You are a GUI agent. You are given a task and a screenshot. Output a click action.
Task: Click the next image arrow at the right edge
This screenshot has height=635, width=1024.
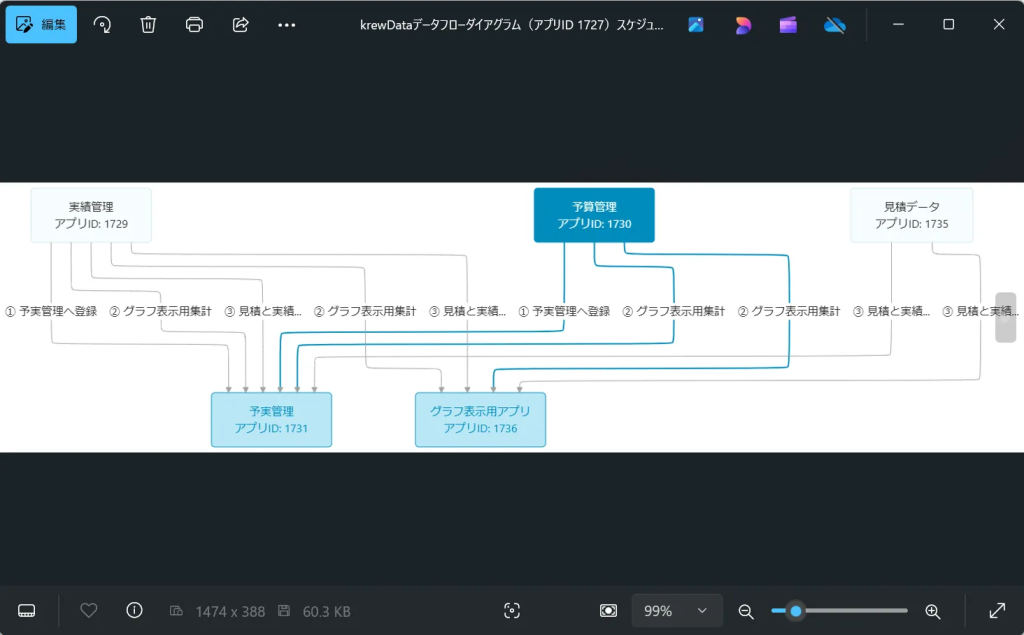1005,318
